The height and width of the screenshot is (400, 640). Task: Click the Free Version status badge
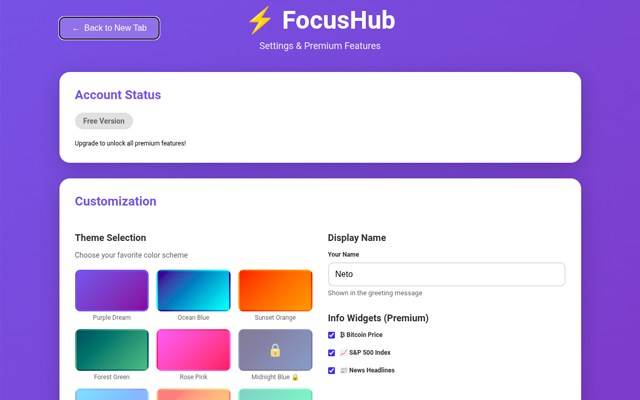[x=104, y=121]
